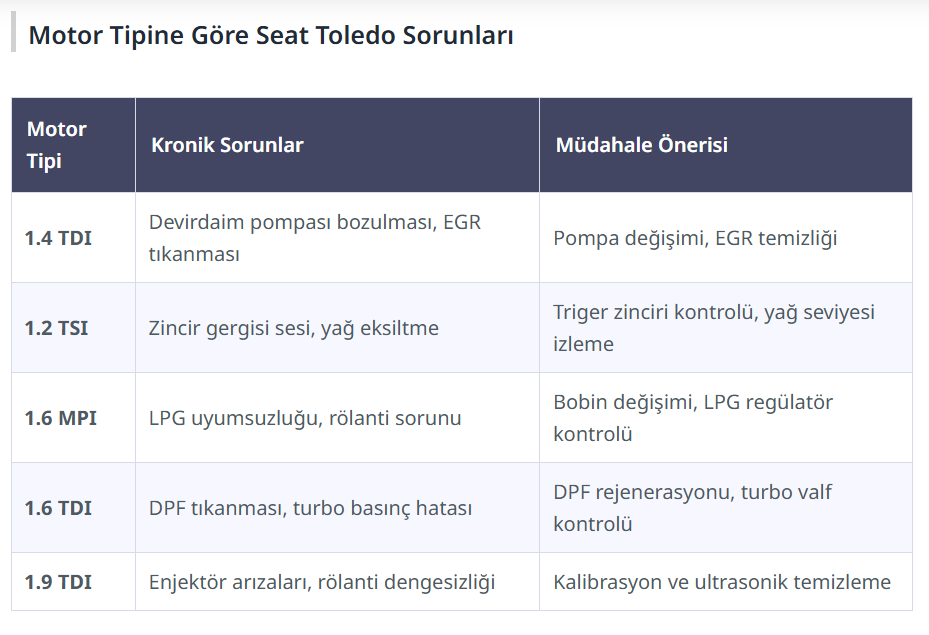Click Bobin değişimi, LPG regülatör kontrolü cell
This screenshot has height=635, width=929.
pyautogui.click(x=693, y=418)
